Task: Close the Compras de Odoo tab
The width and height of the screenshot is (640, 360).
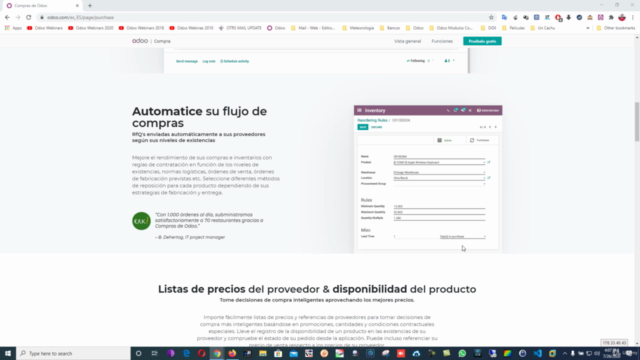Action: (77, 6)
